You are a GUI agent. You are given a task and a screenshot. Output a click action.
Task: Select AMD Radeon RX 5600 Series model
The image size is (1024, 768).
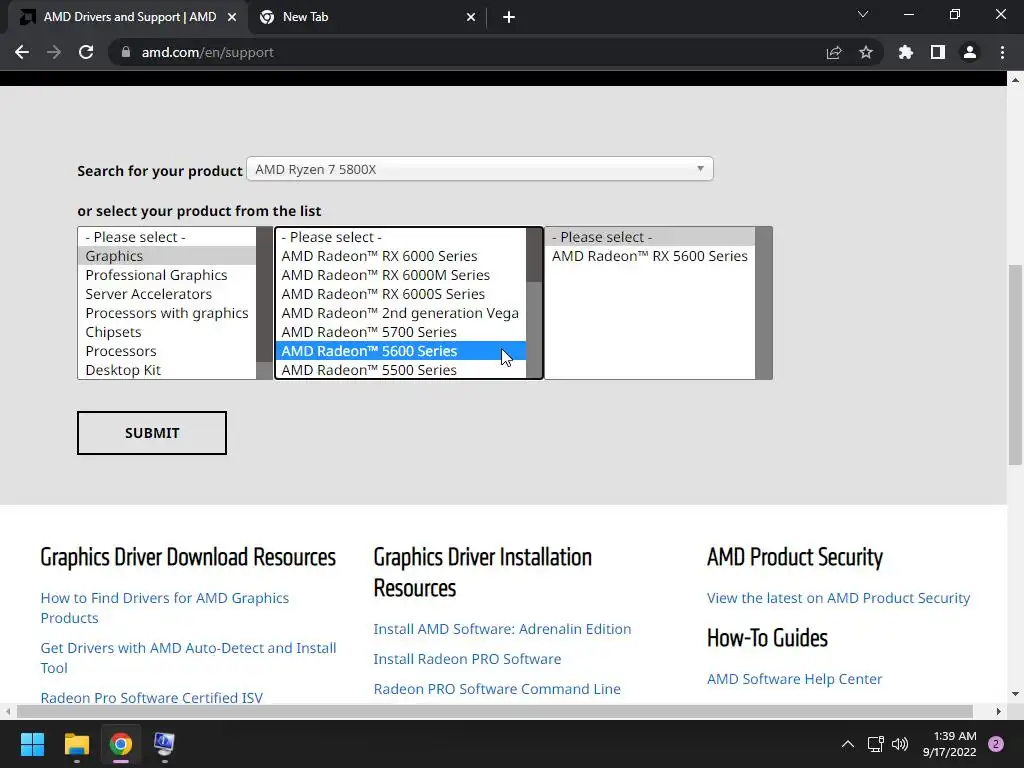click(650, 256)
